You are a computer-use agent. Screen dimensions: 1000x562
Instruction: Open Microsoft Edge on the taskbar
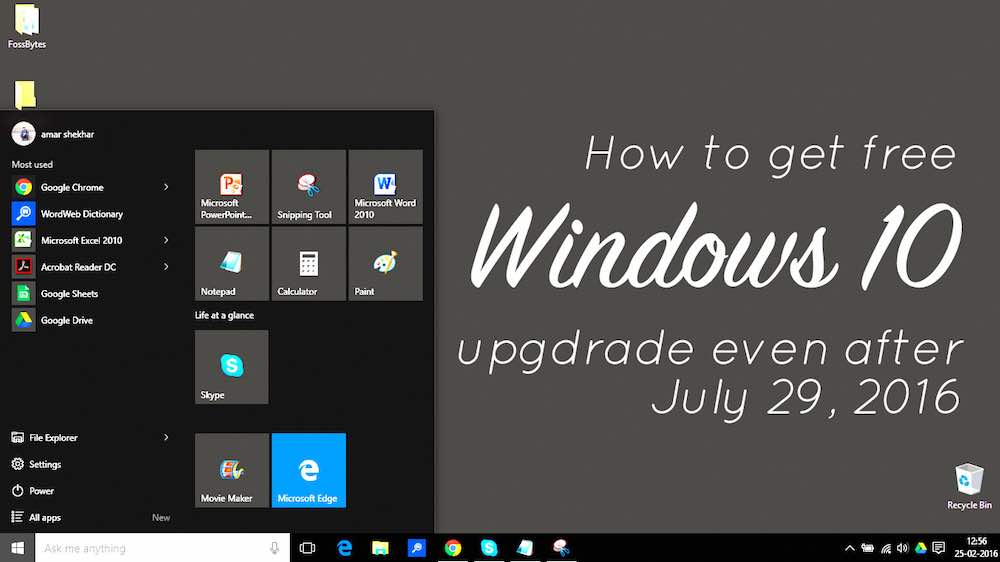[344, 548]
